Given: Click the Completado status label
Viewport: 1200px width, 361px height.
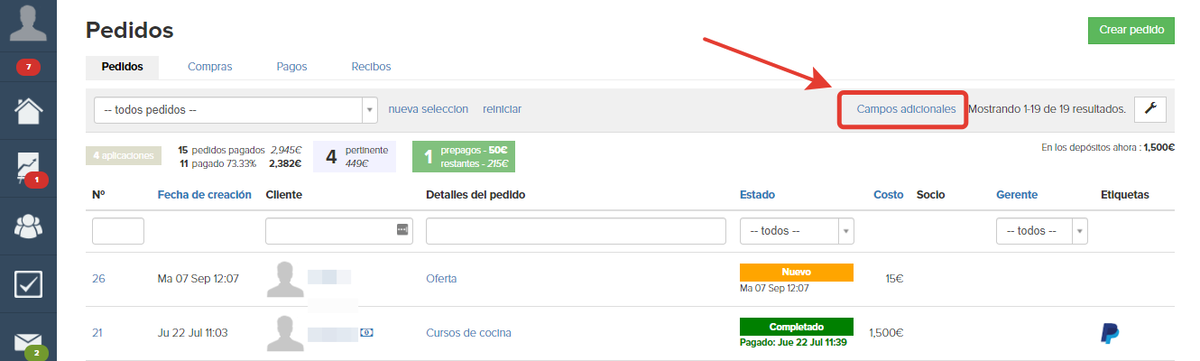Looking at the screenshot, I should 796,326.
